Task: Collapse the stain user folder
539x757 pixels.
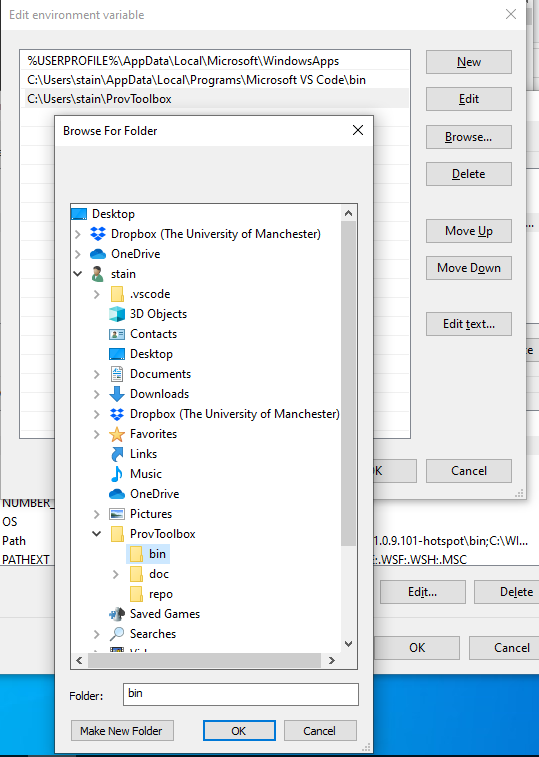Action: [x=78, y=274]
